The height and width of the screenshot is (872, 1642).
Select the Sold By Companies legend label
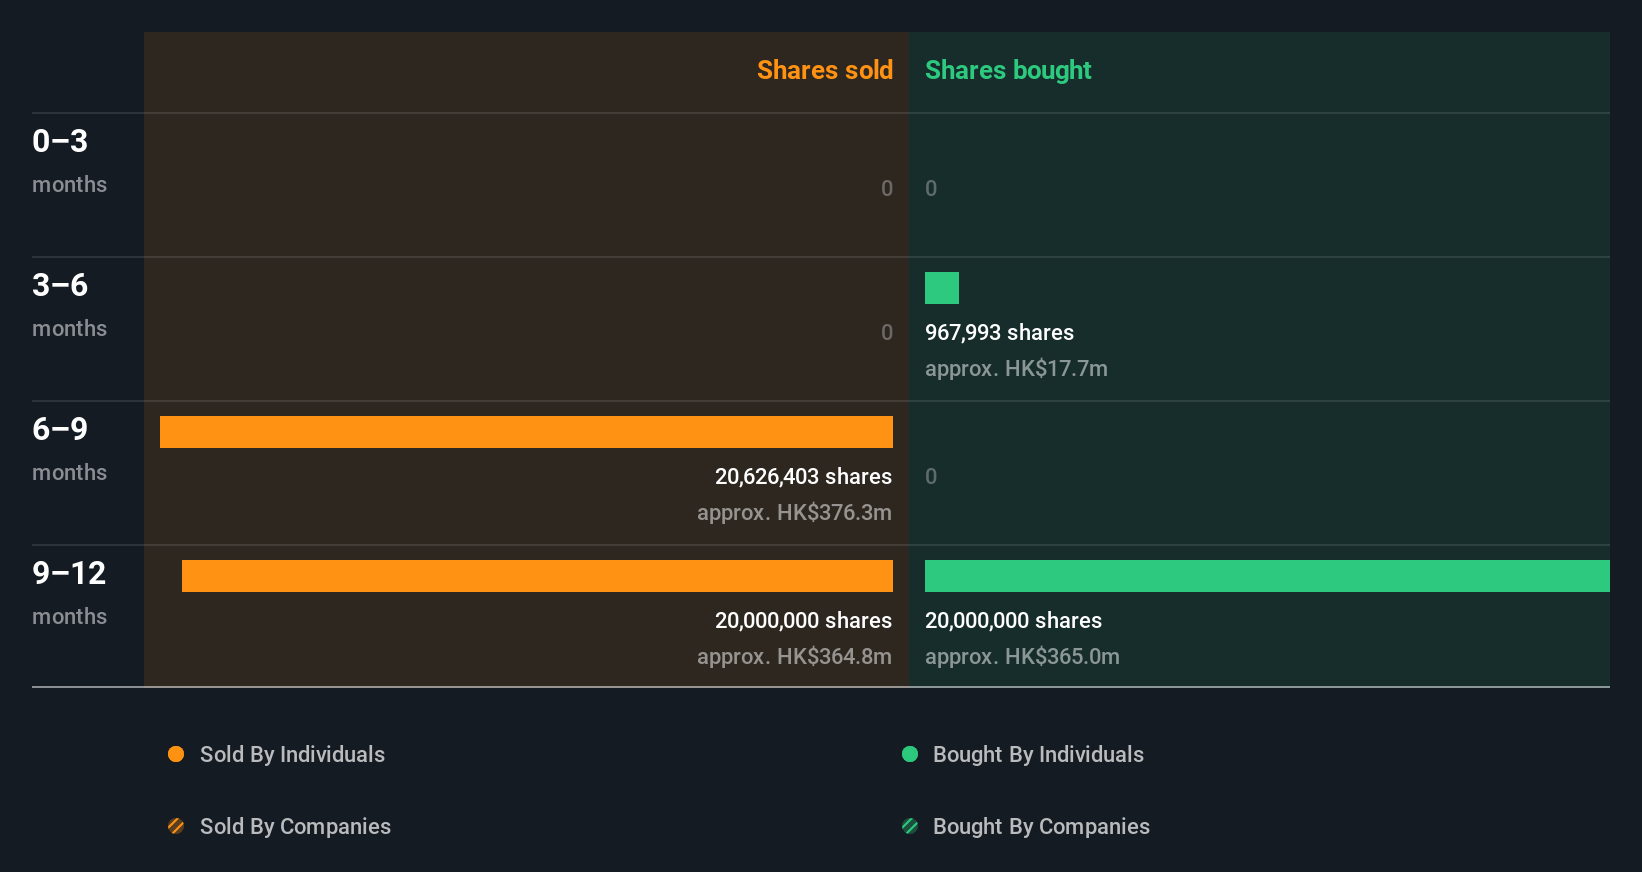[295, 827]
